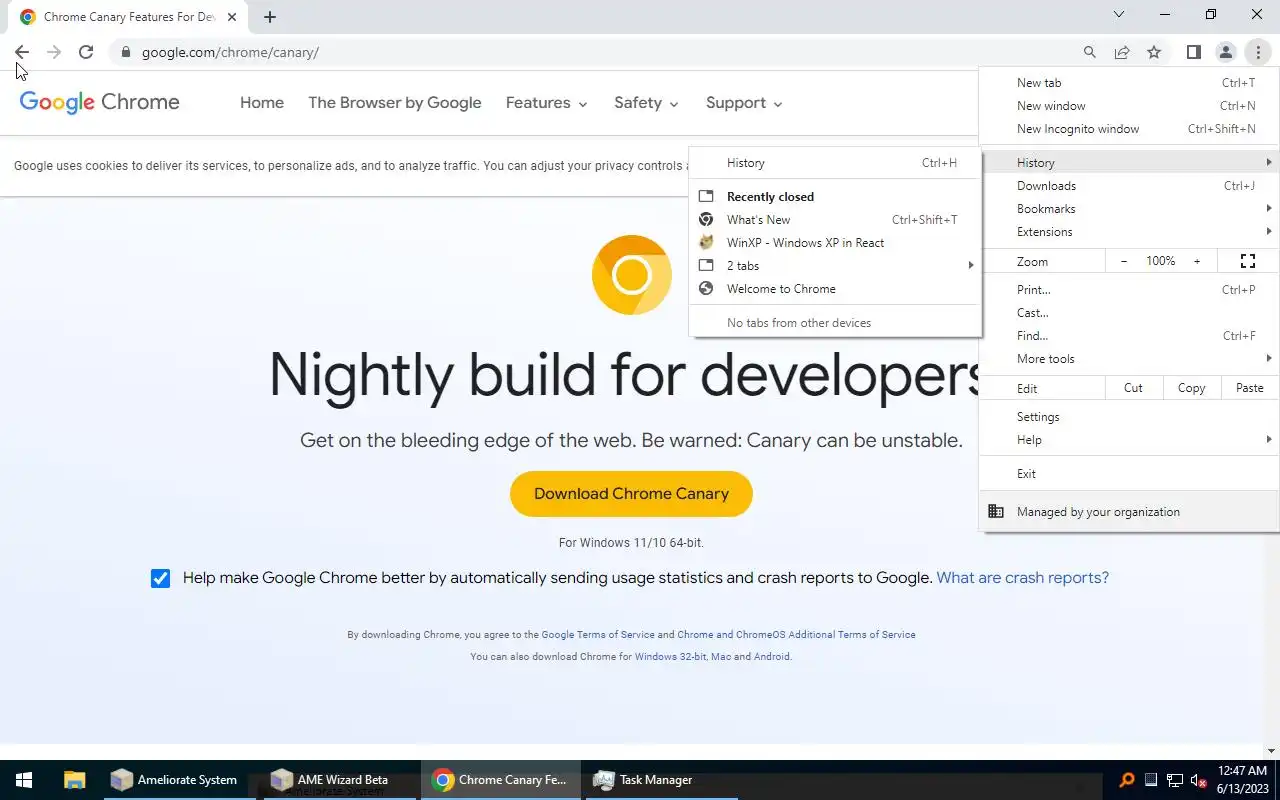1280x800 pixels.
Task: Click the Paste edit button
Action: tap(1249, 388)
